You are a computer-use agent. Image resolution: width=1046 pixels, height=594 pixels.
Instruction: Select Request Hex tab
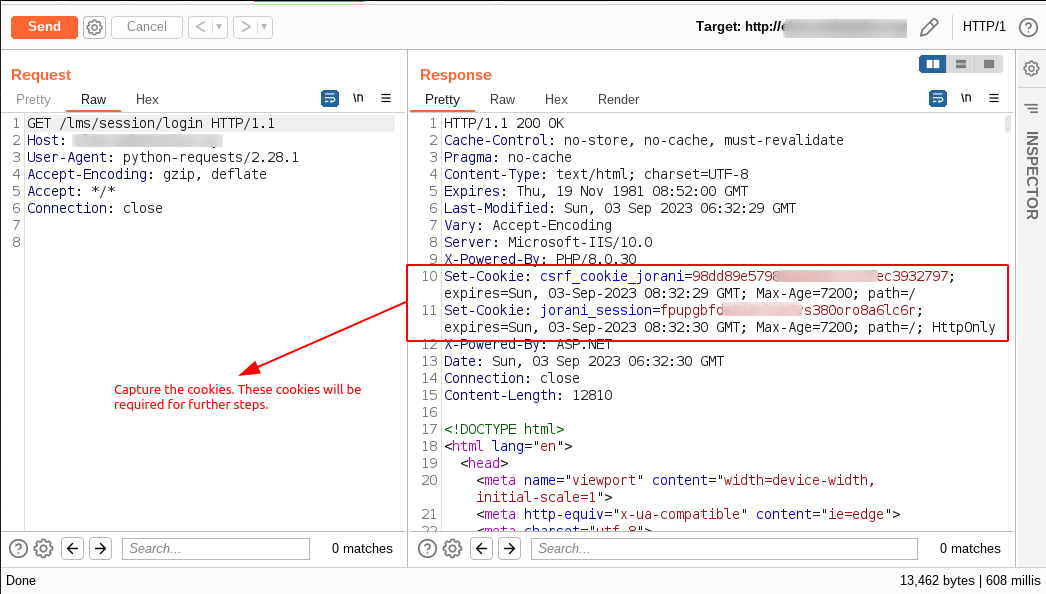pos(147,99)
